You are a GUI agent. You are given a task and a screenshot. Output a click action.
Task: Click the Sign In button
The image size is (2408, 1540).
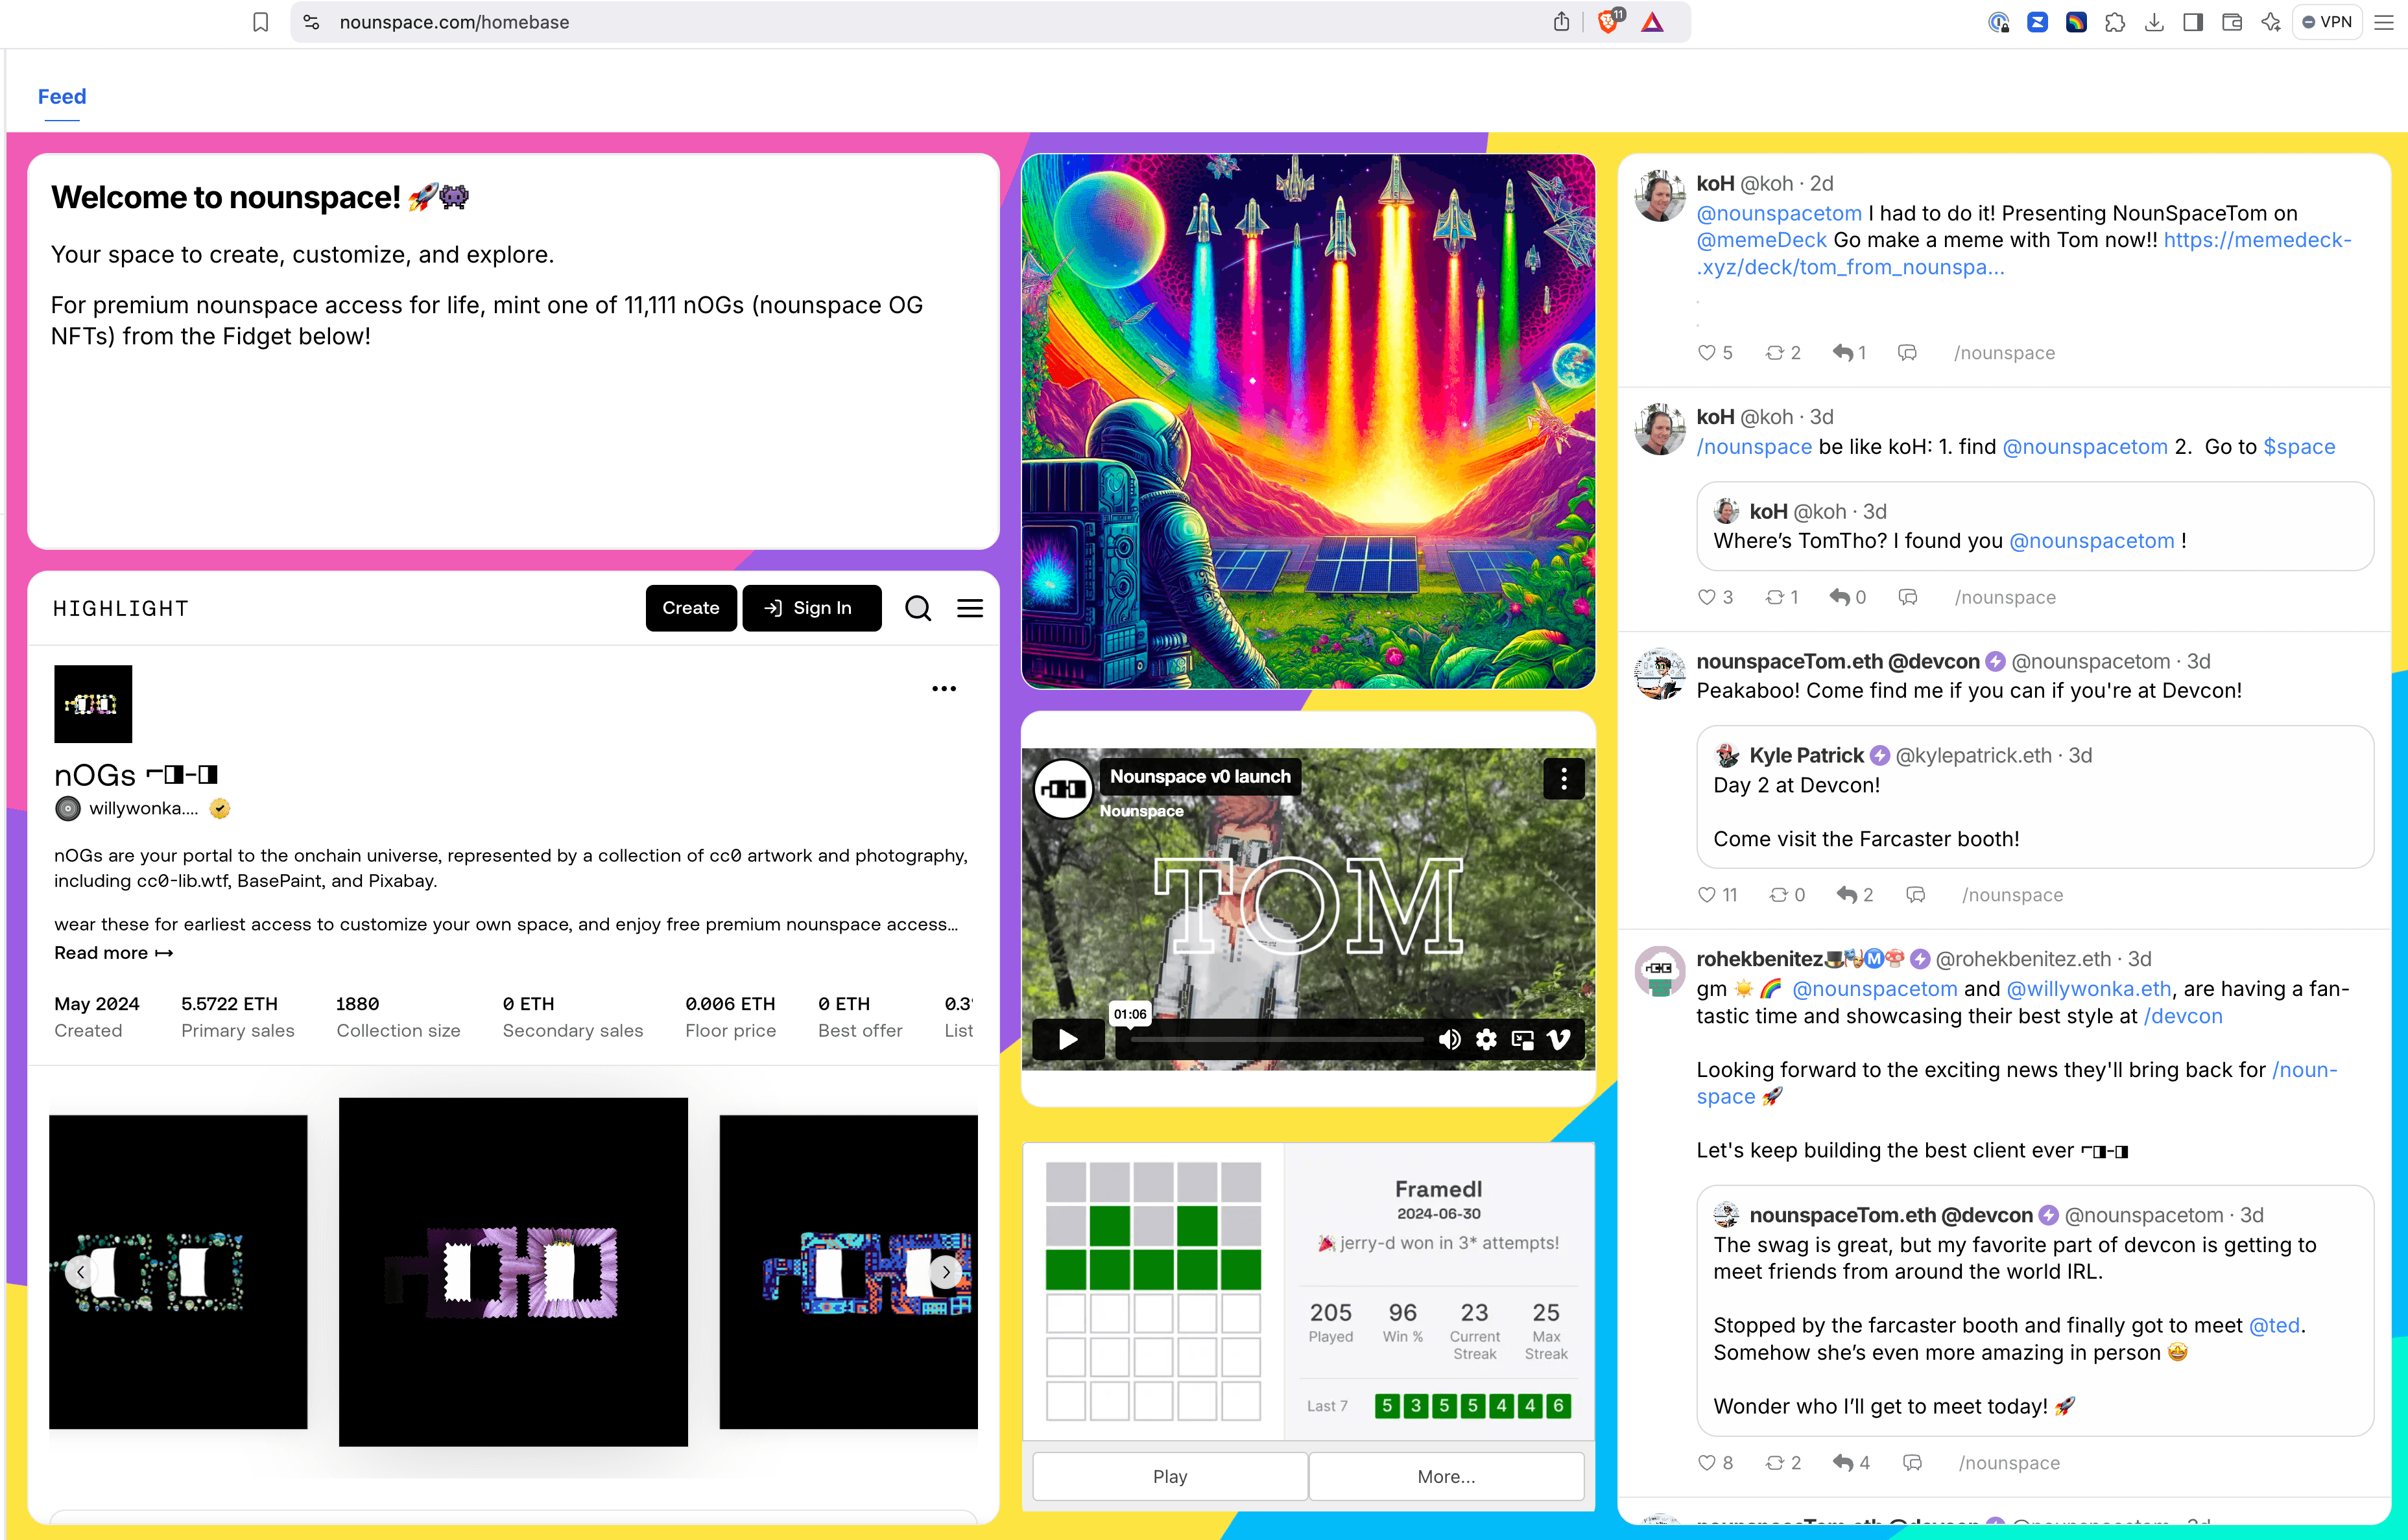point(811,608)
